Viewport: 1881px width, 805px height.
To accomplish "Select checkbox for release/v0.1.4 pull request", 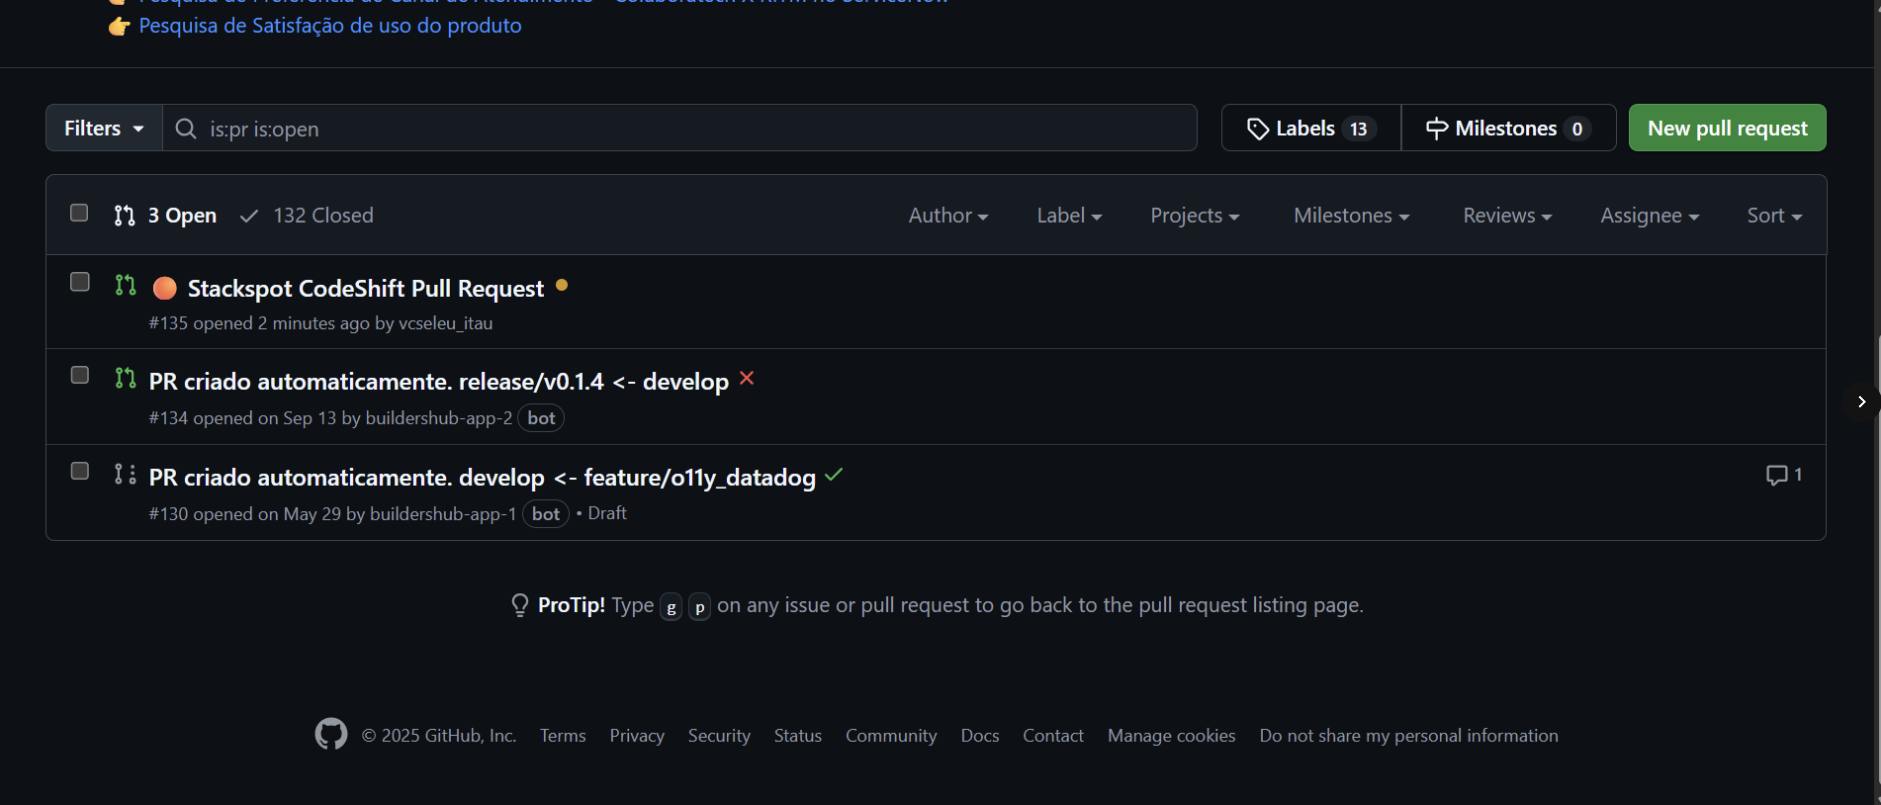I will coord(80,375).
